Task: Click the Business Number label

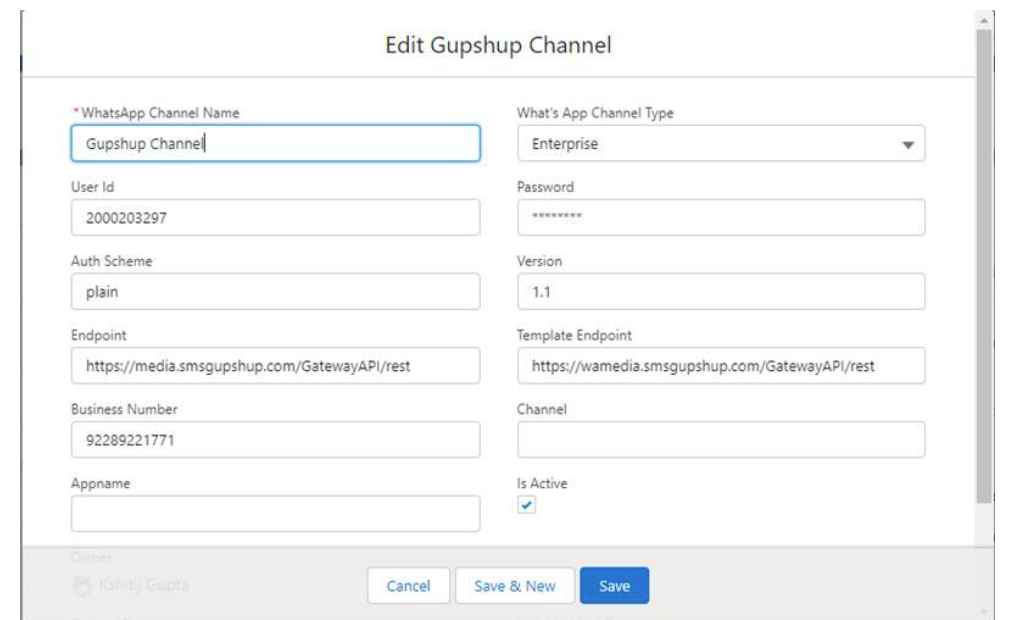Action: (x=124, y=409)
